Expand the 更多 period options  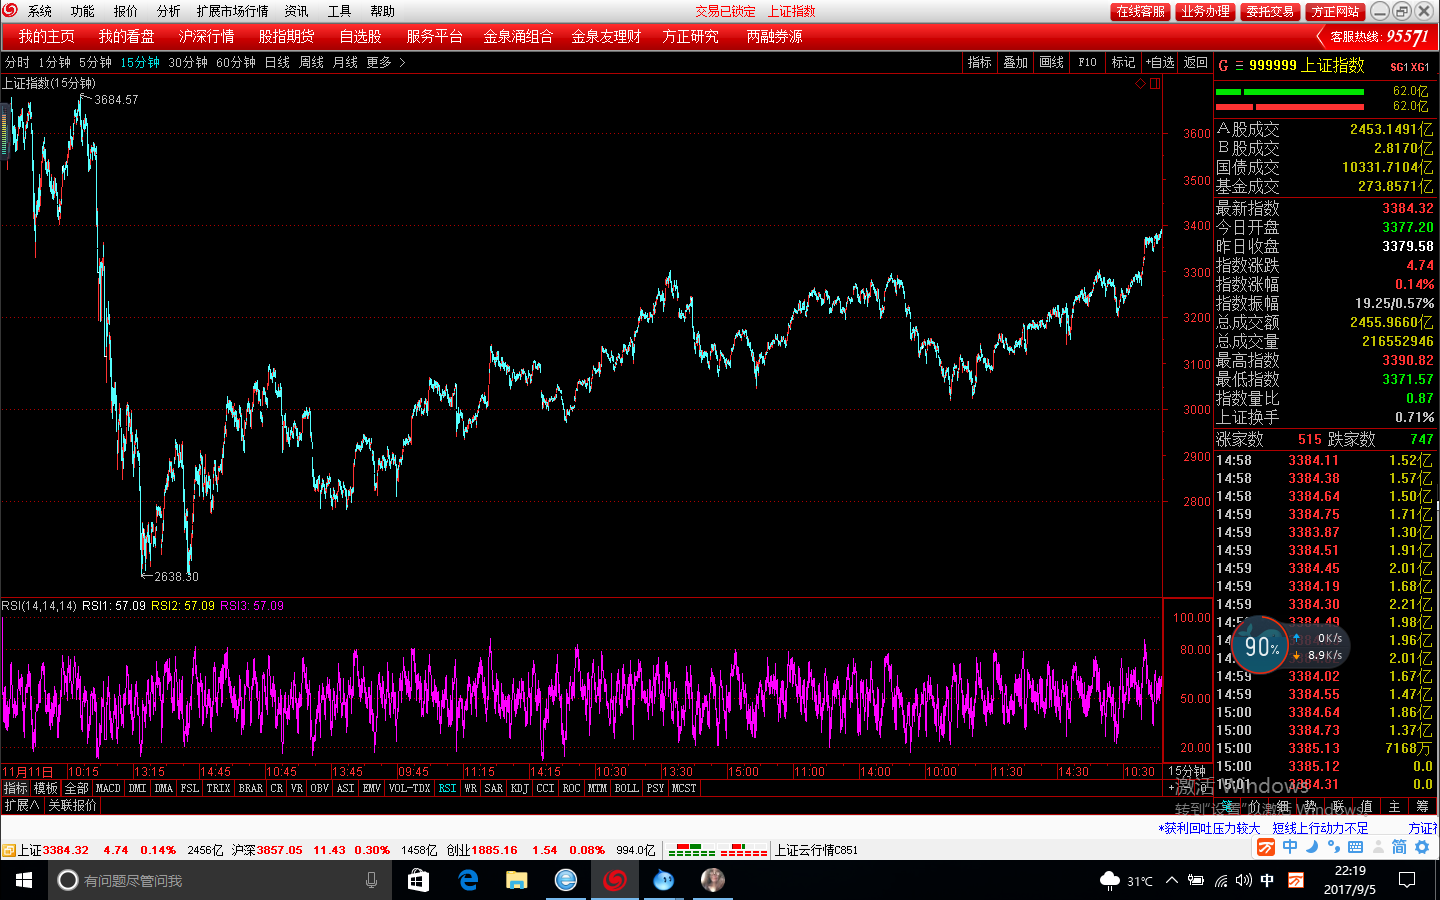(385, 62)
